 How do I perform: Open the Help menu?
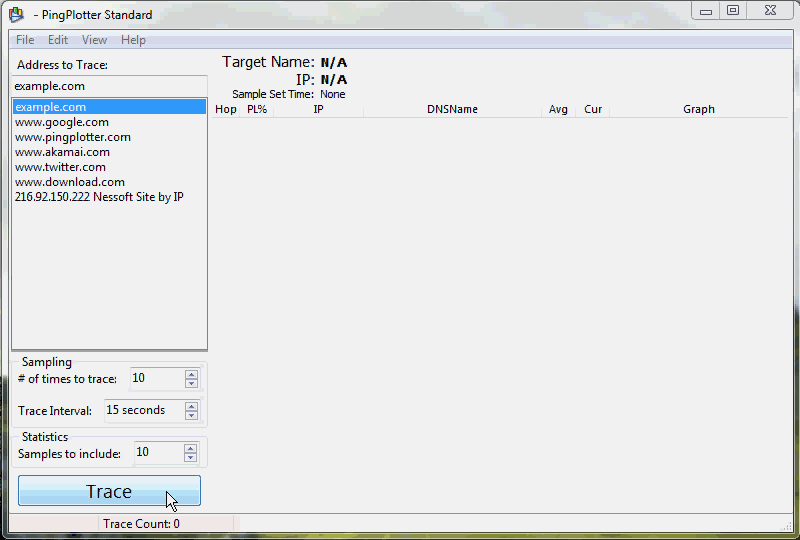(x=133, y=40)
